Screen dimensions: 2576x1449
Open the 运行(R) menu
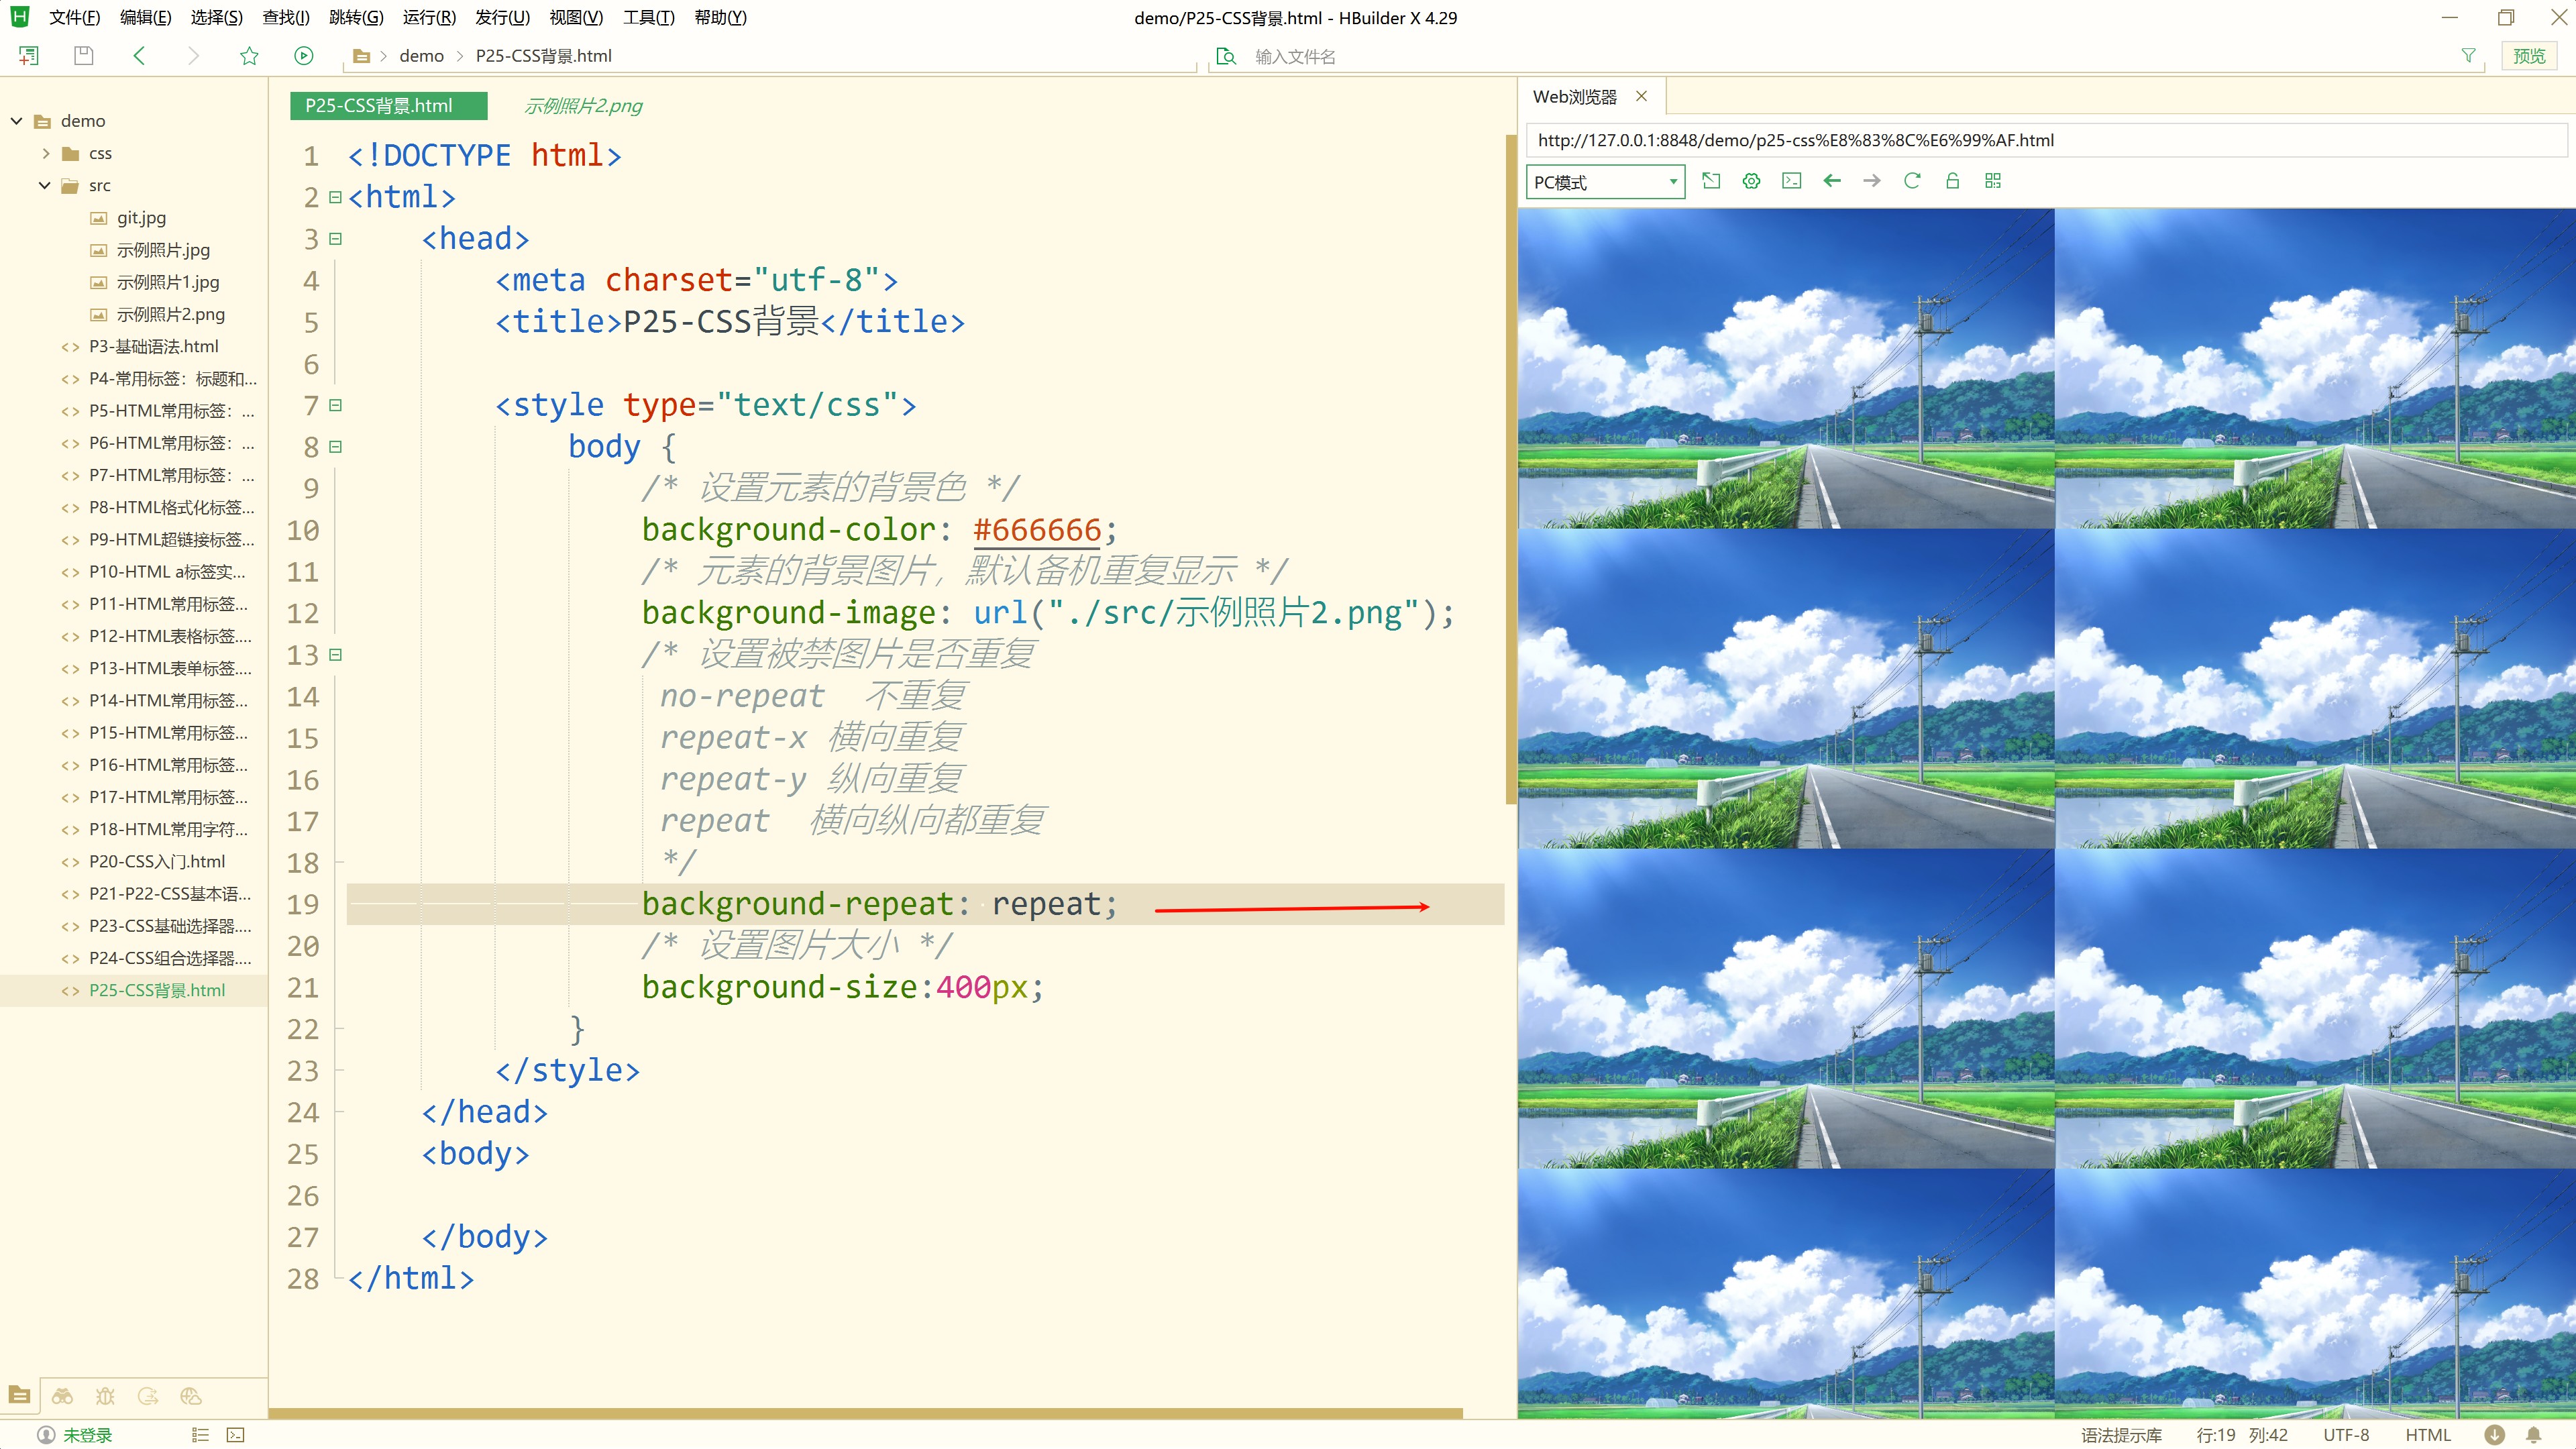(x=429, y=17)
